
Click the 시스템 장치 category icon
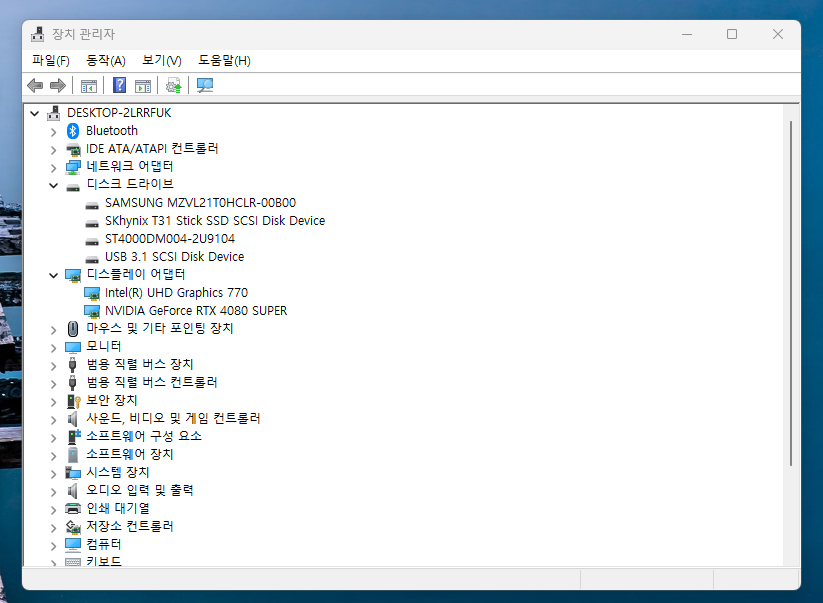point(73,473)
